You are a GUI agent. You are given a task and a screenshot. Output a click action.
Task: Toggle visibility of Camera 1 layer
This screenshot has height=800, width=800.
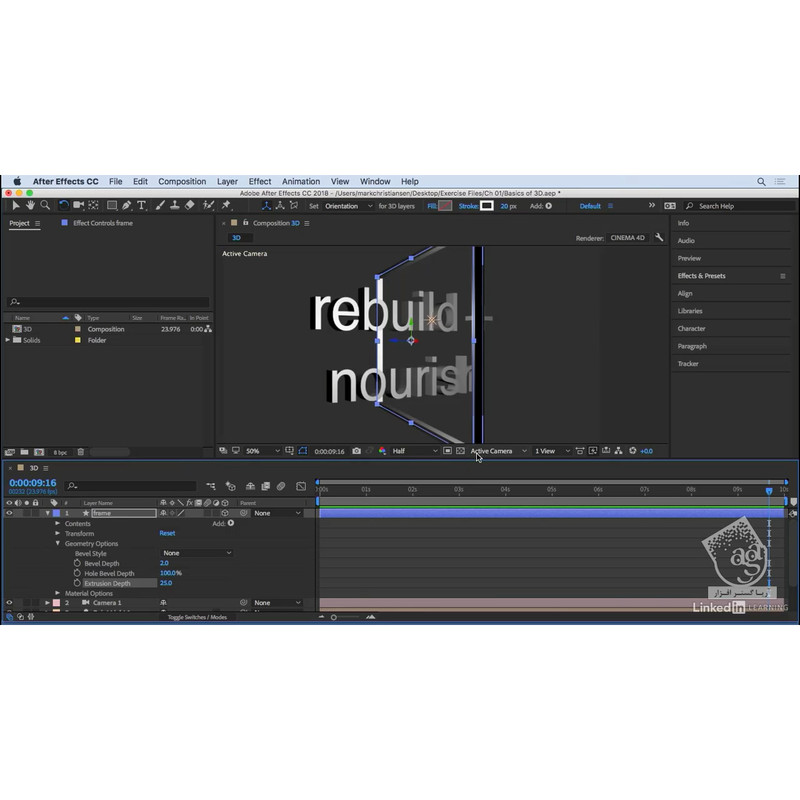[x=9, y=603]
